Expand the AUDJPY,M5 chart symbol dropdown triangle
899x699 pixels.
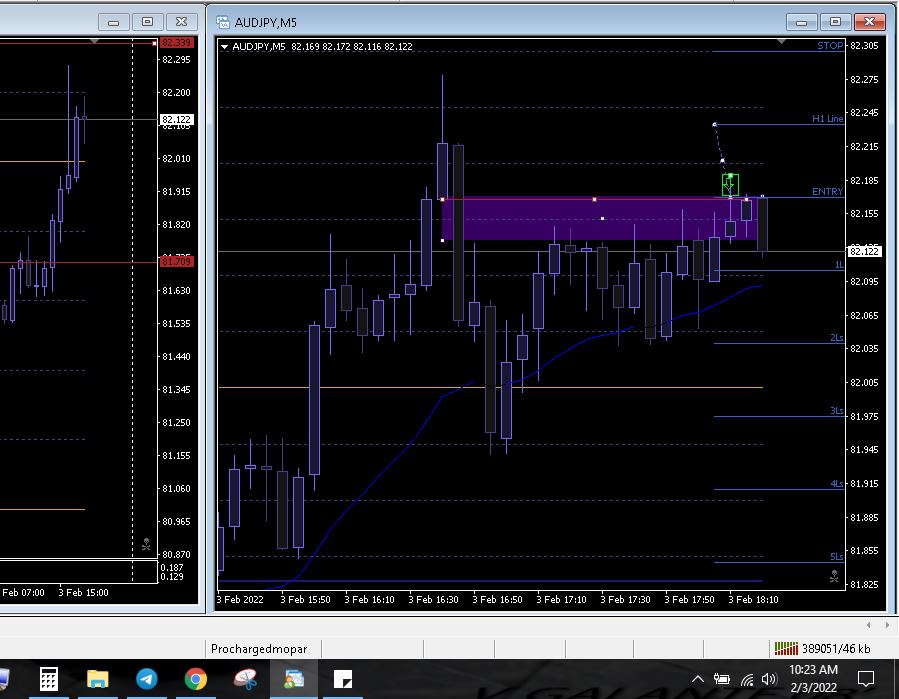[224, 46]
